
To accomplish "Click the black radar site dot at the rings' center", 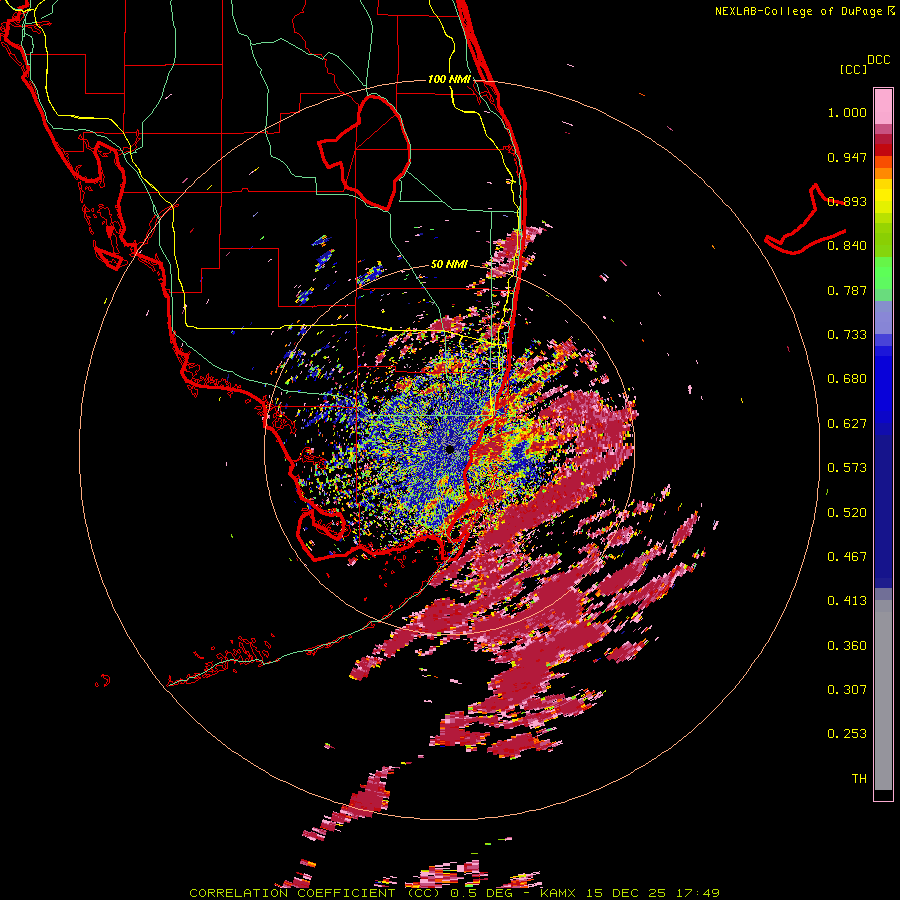I will click(x=450, y=449).
